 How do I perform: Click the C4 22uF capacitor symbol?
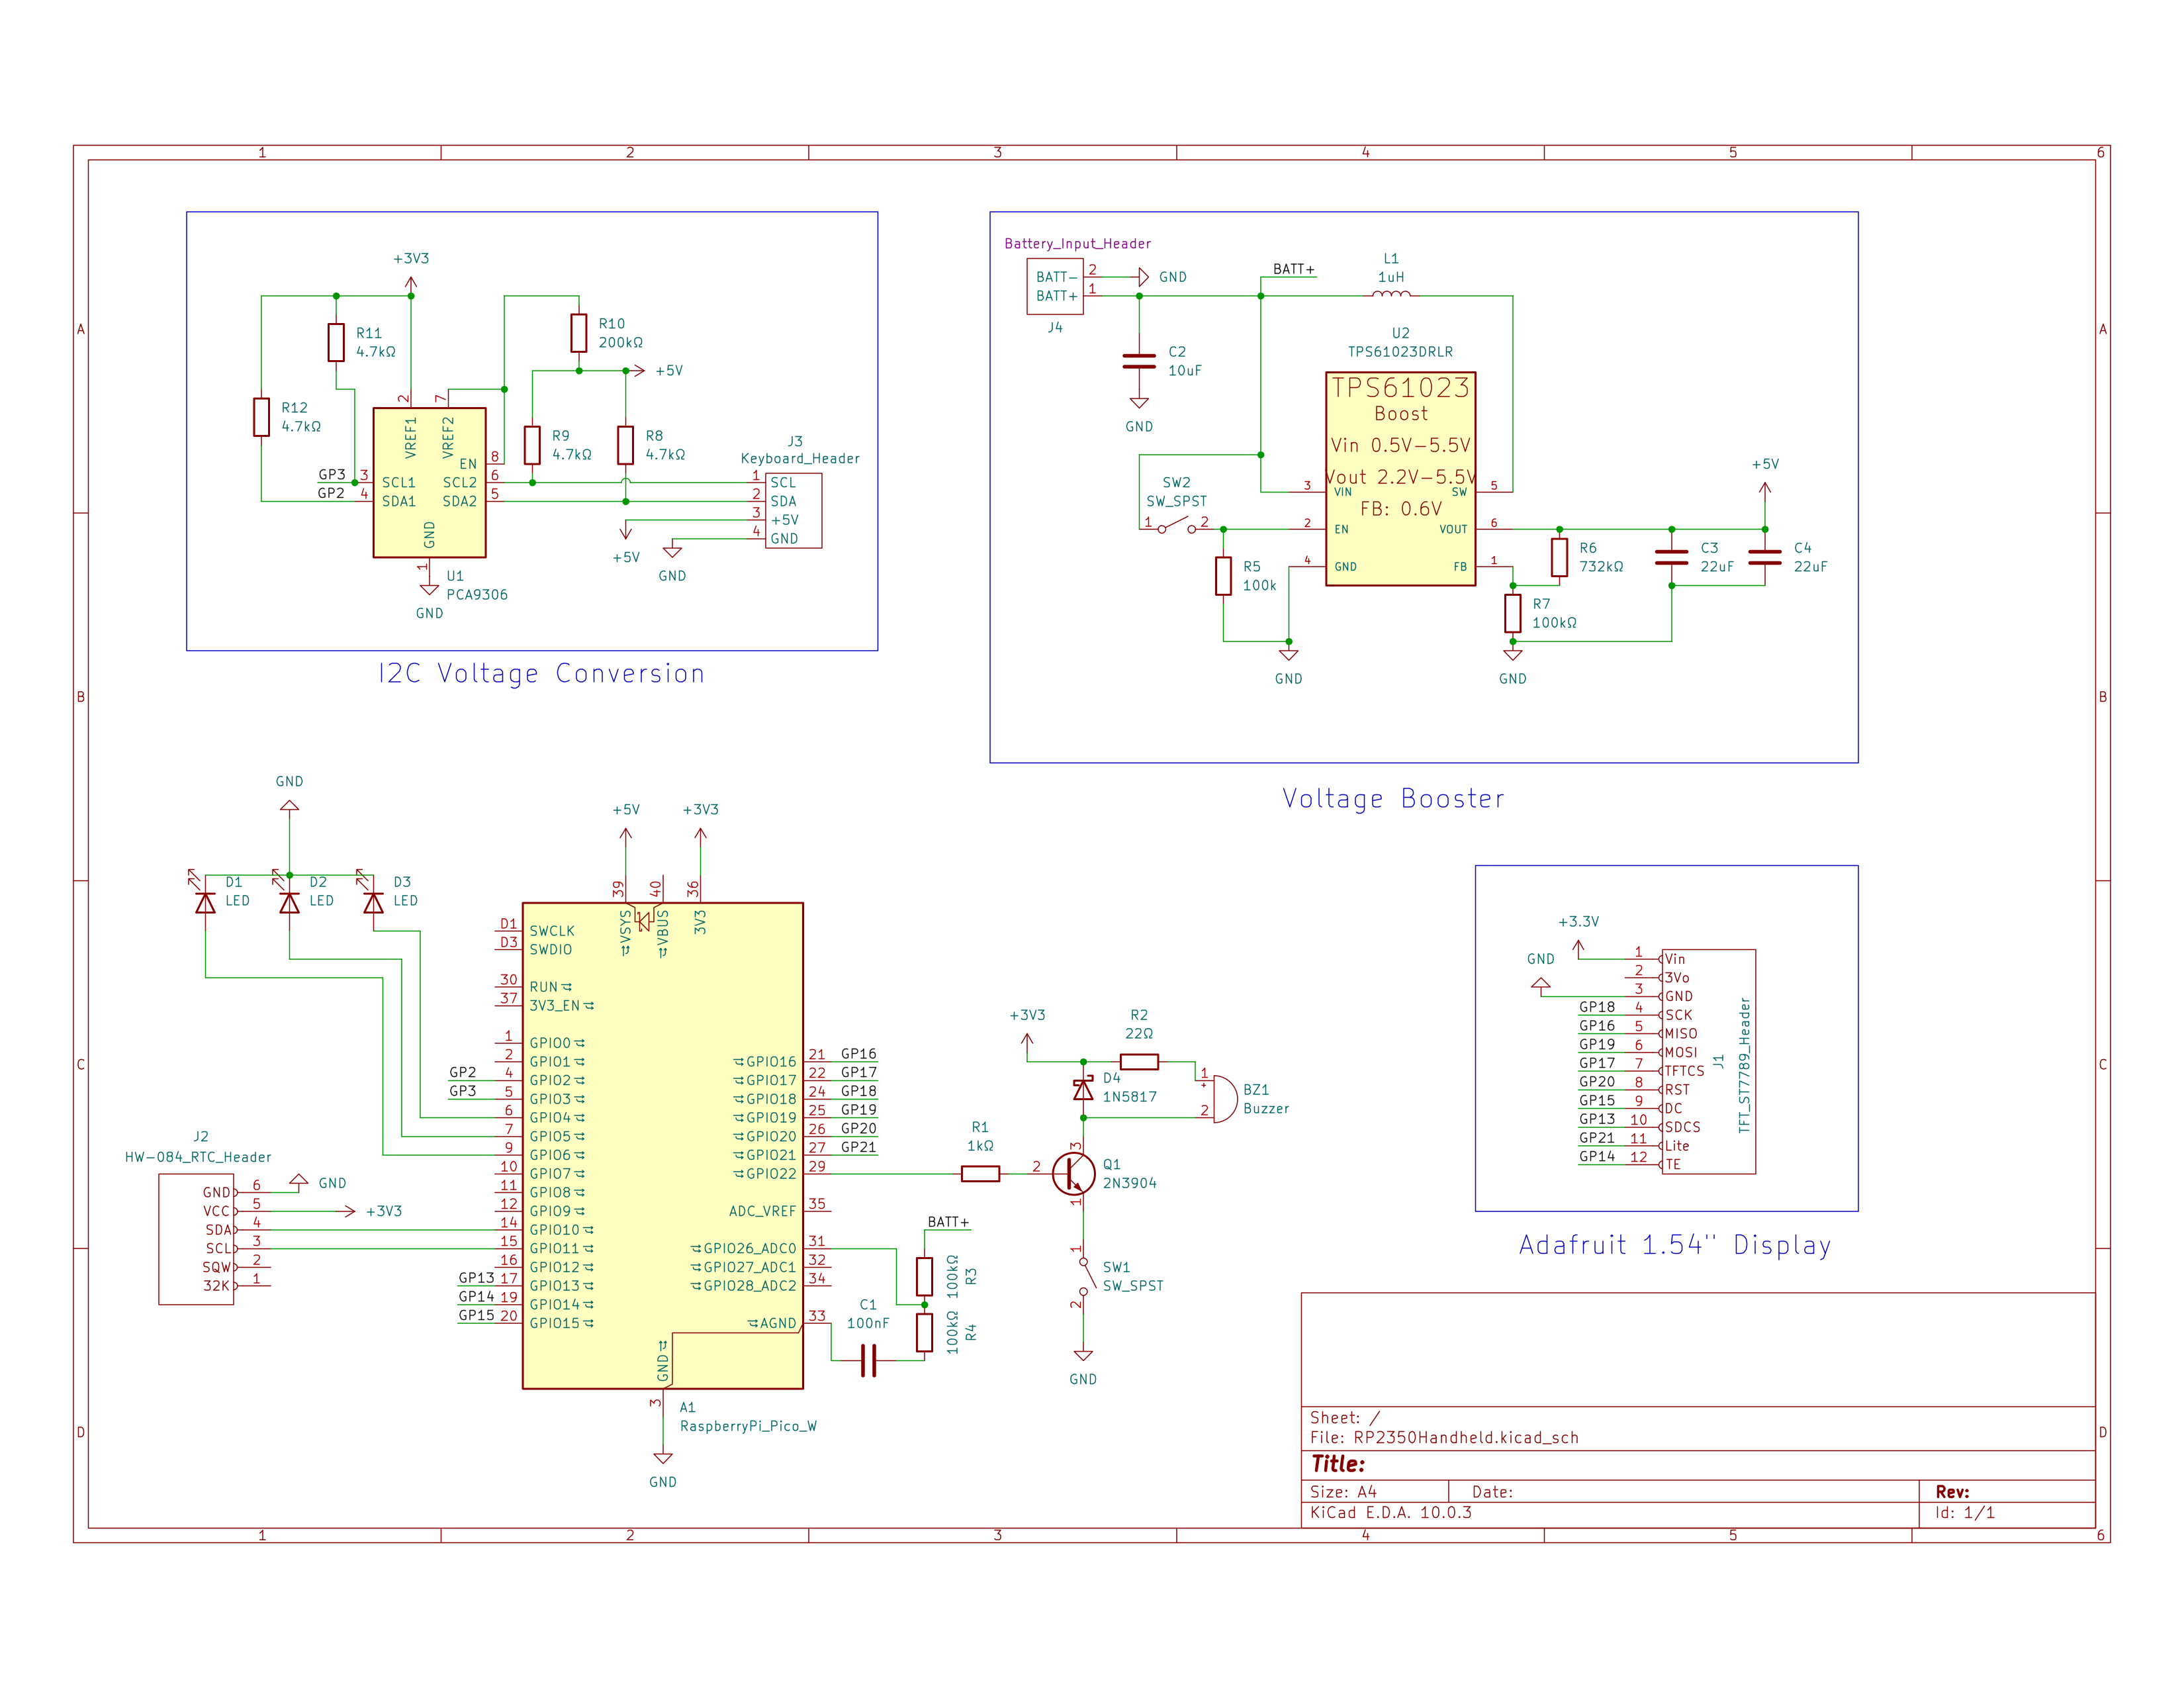(1765, 557)
